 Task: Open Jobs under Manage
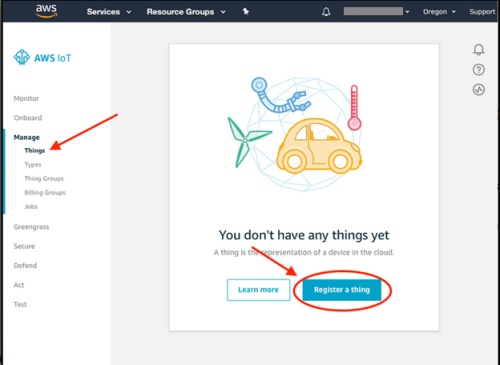tap(31, 206)
